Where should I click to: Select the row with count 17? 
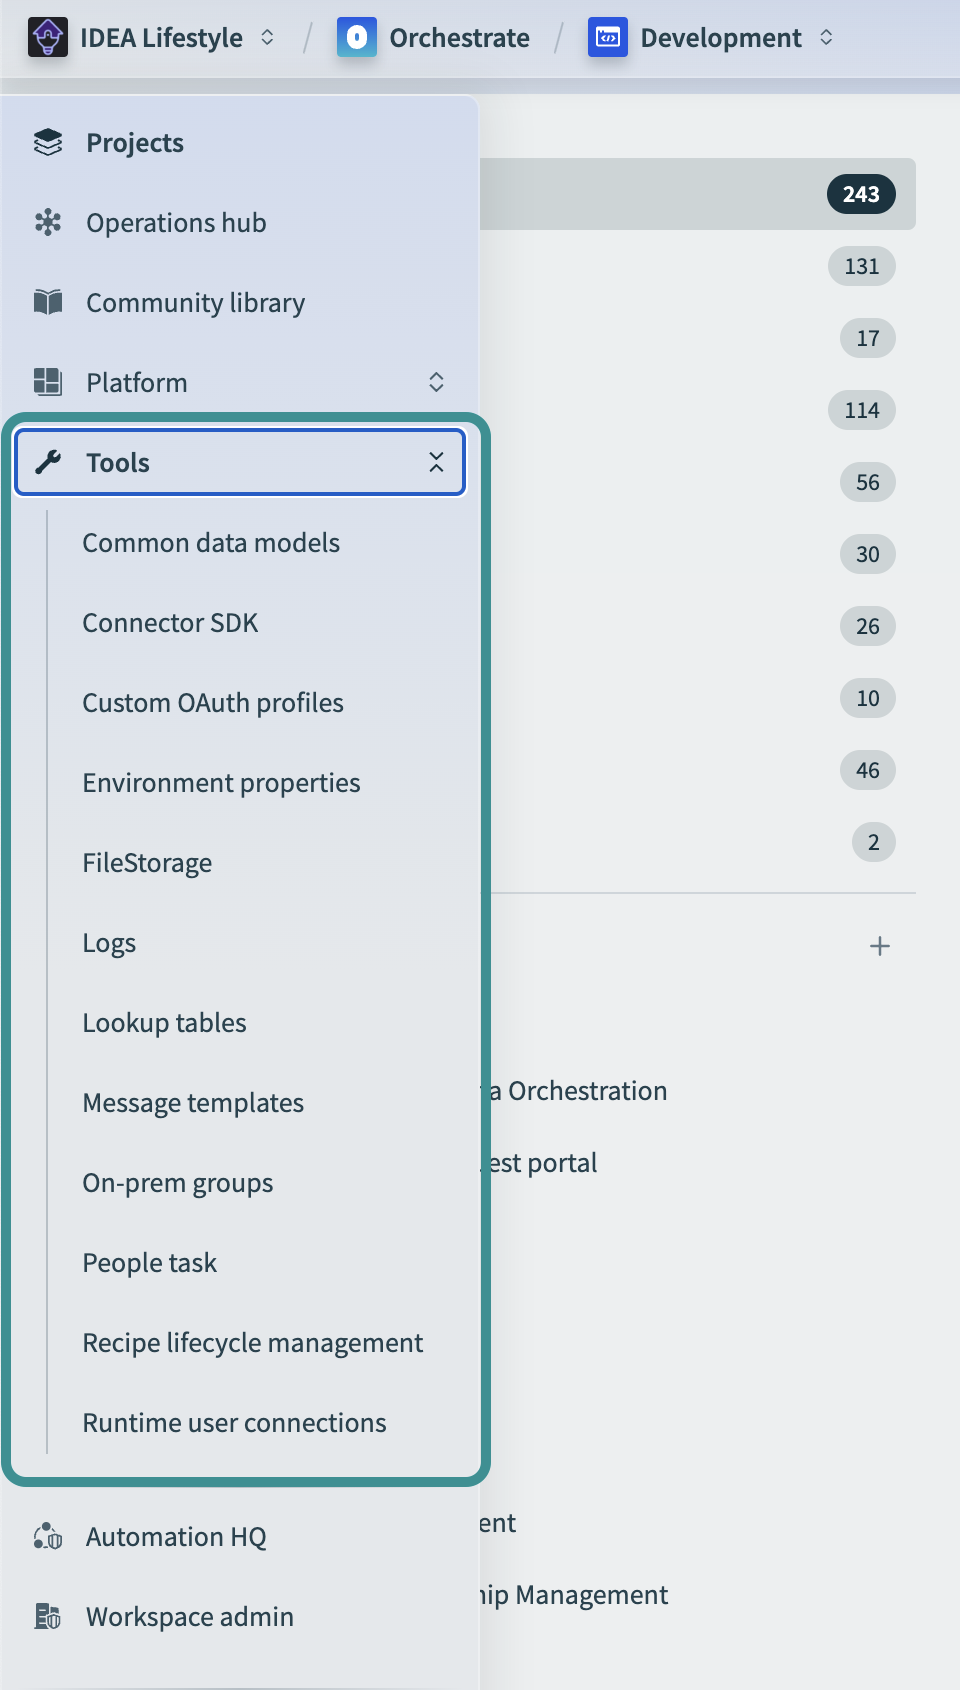[698, 338]
